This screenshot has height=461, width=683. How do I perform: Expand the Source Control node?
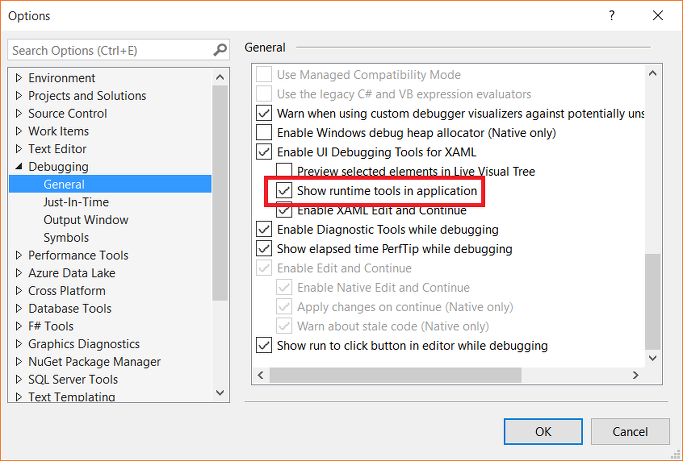coord(19,113)
